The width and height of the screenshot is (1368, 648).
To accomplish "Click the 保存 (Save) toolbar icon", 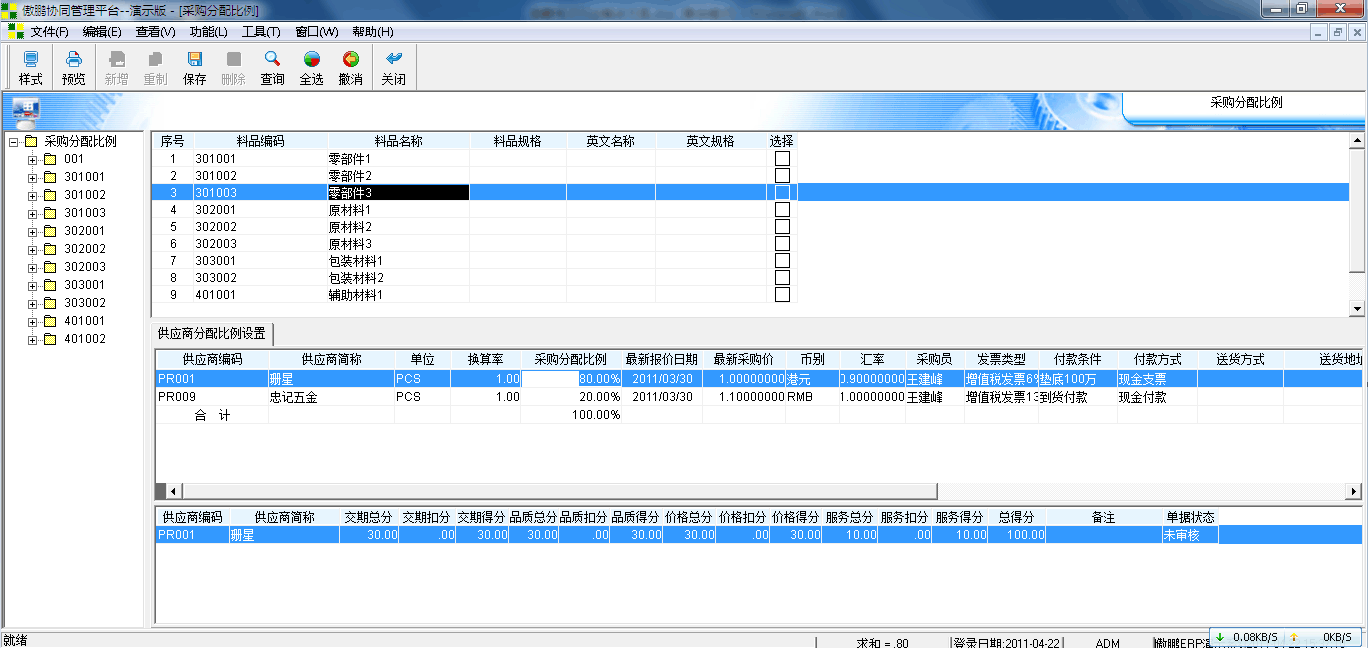I will coord(195,67).
